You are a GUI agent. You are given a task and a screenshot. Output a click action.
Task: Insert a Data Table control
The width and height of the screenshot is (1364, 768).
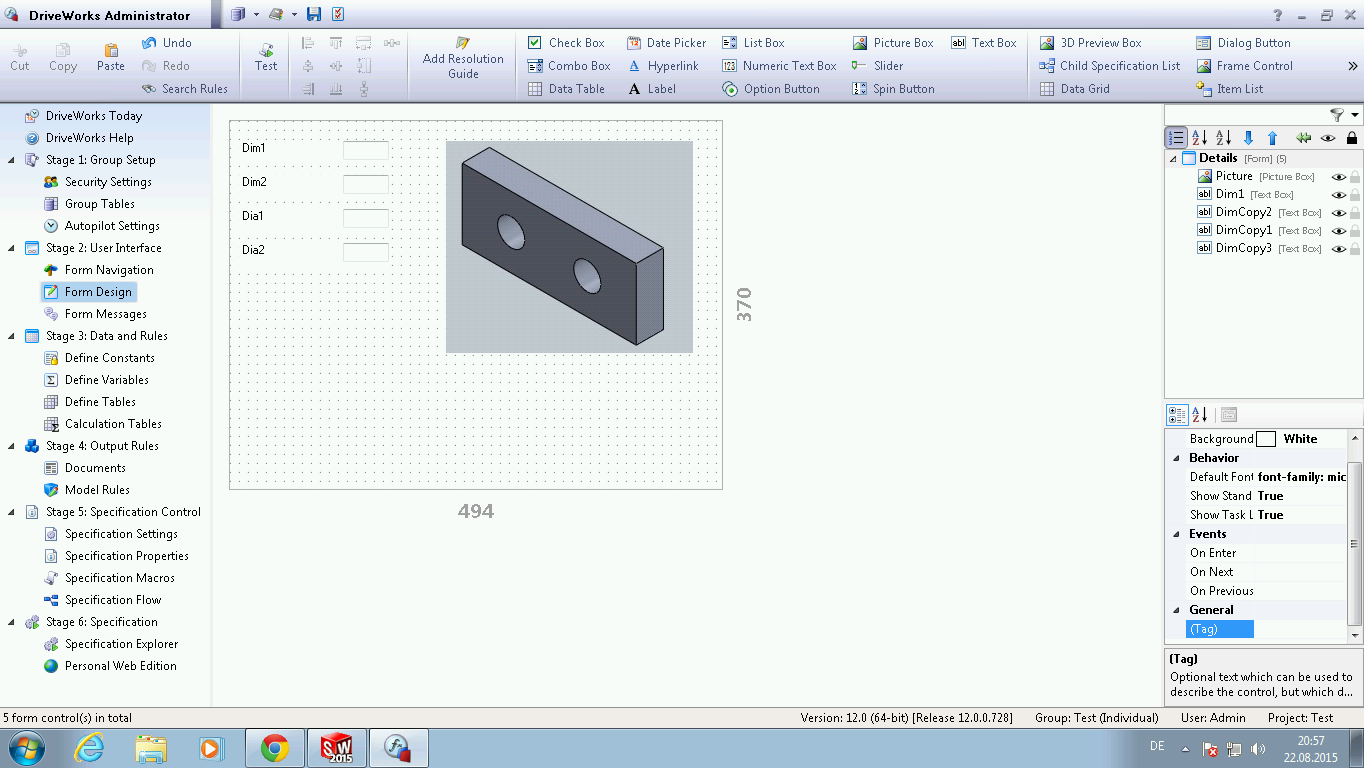click(566, 89)
